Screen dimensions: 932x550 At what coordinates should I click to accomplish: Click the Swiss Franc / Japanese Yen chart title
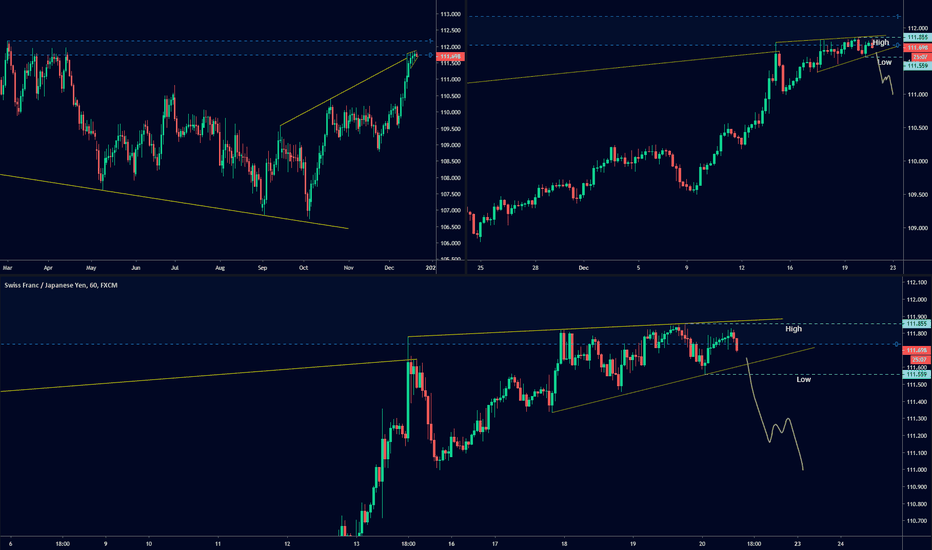(61, 285)
